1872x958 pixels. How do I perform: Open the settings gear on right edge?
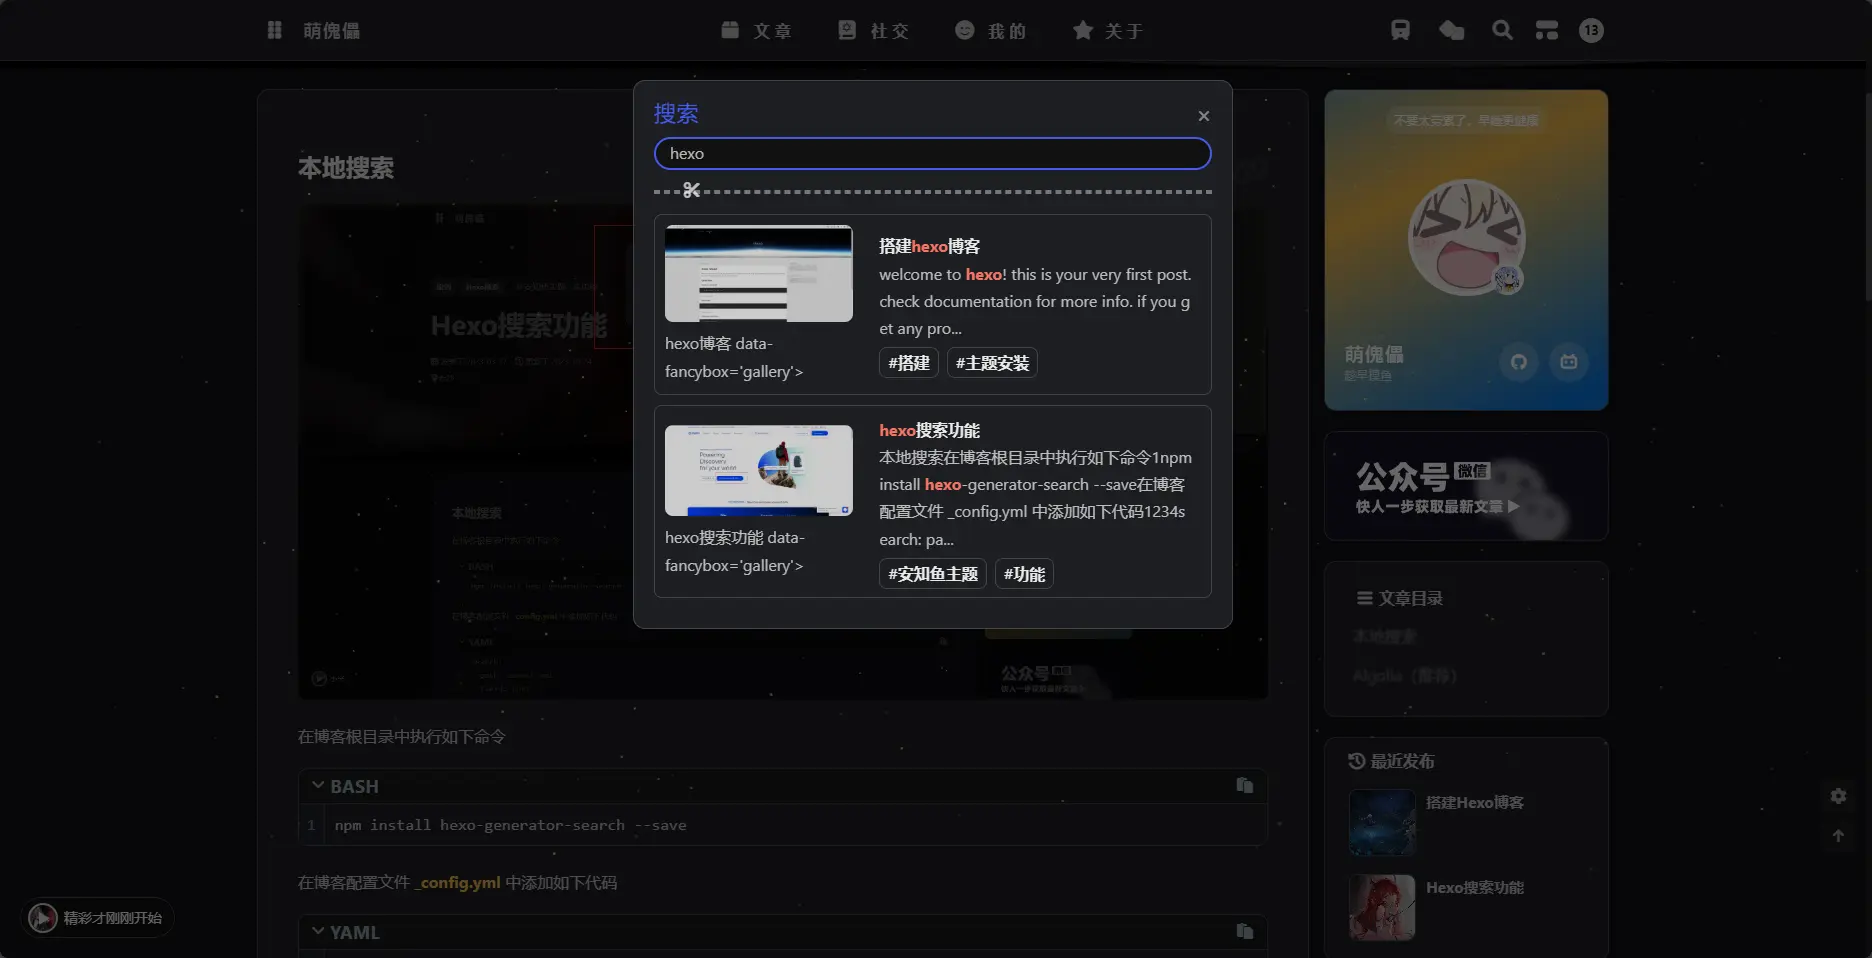[1838, 796]
